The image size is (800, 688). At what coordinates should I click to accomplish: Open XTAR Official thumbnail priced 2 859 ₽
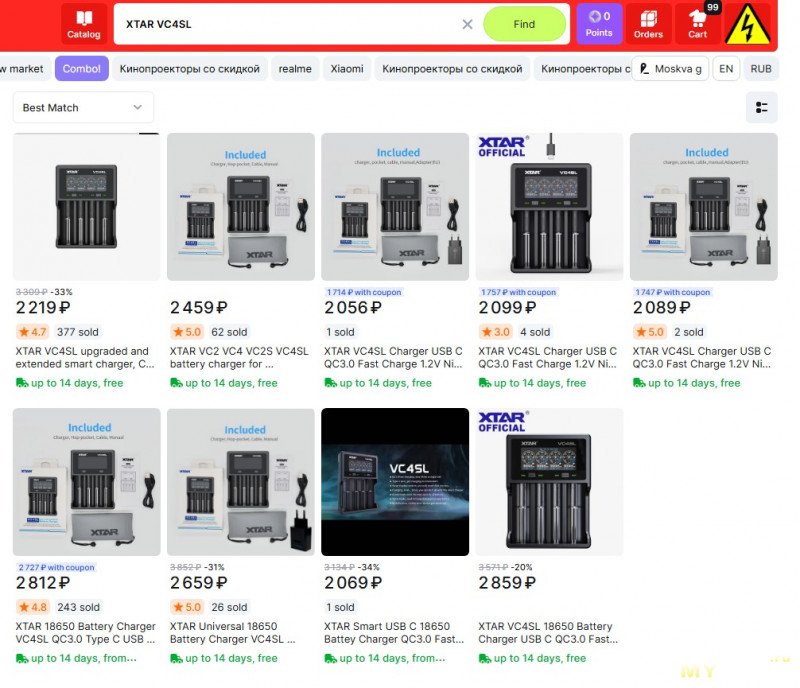tap(549, 482)
